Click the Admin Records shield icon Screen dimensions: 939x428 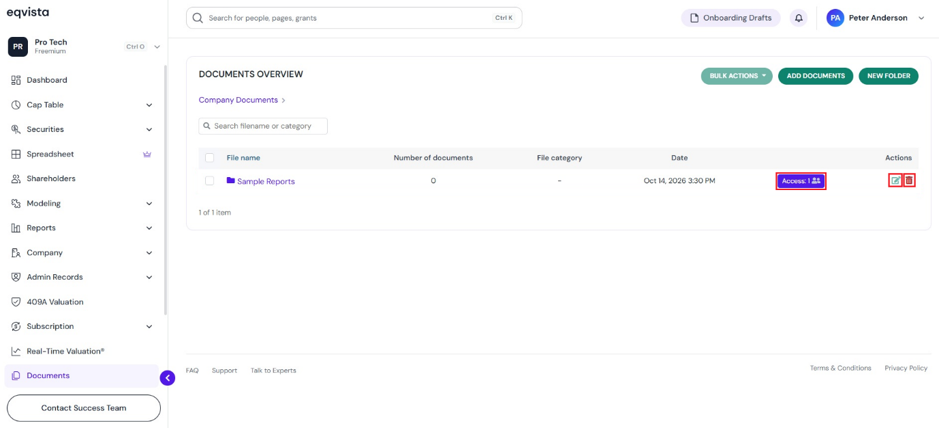[x=16, y=277]
